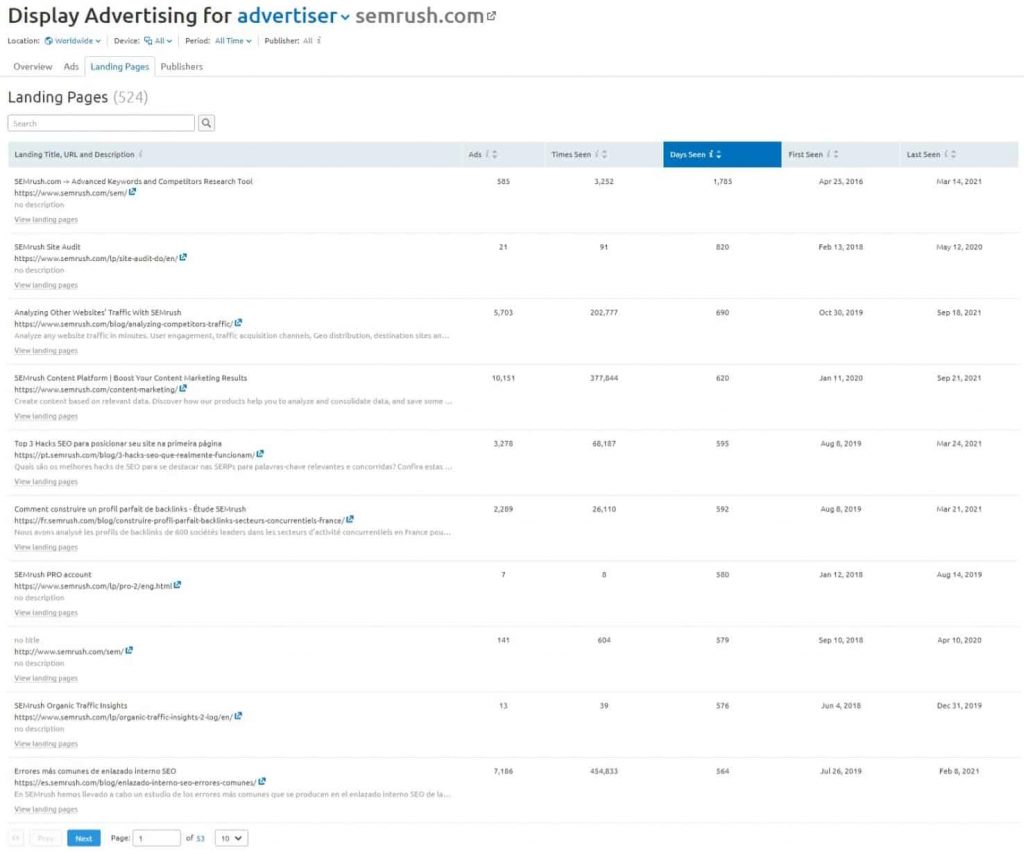Click the device icon in Device filter
The height and width of the screenshot is (851, 1024).
(148, 40)
